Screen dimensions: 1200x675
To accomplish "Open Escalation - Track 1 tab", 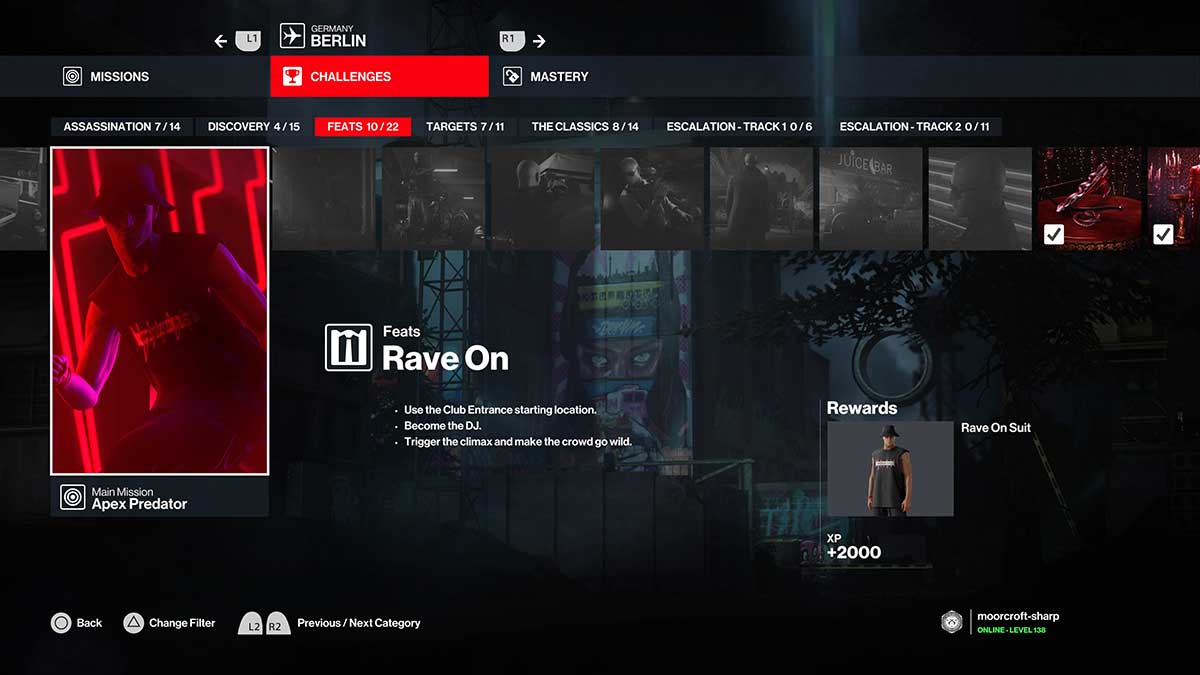I will click(740, 126).
